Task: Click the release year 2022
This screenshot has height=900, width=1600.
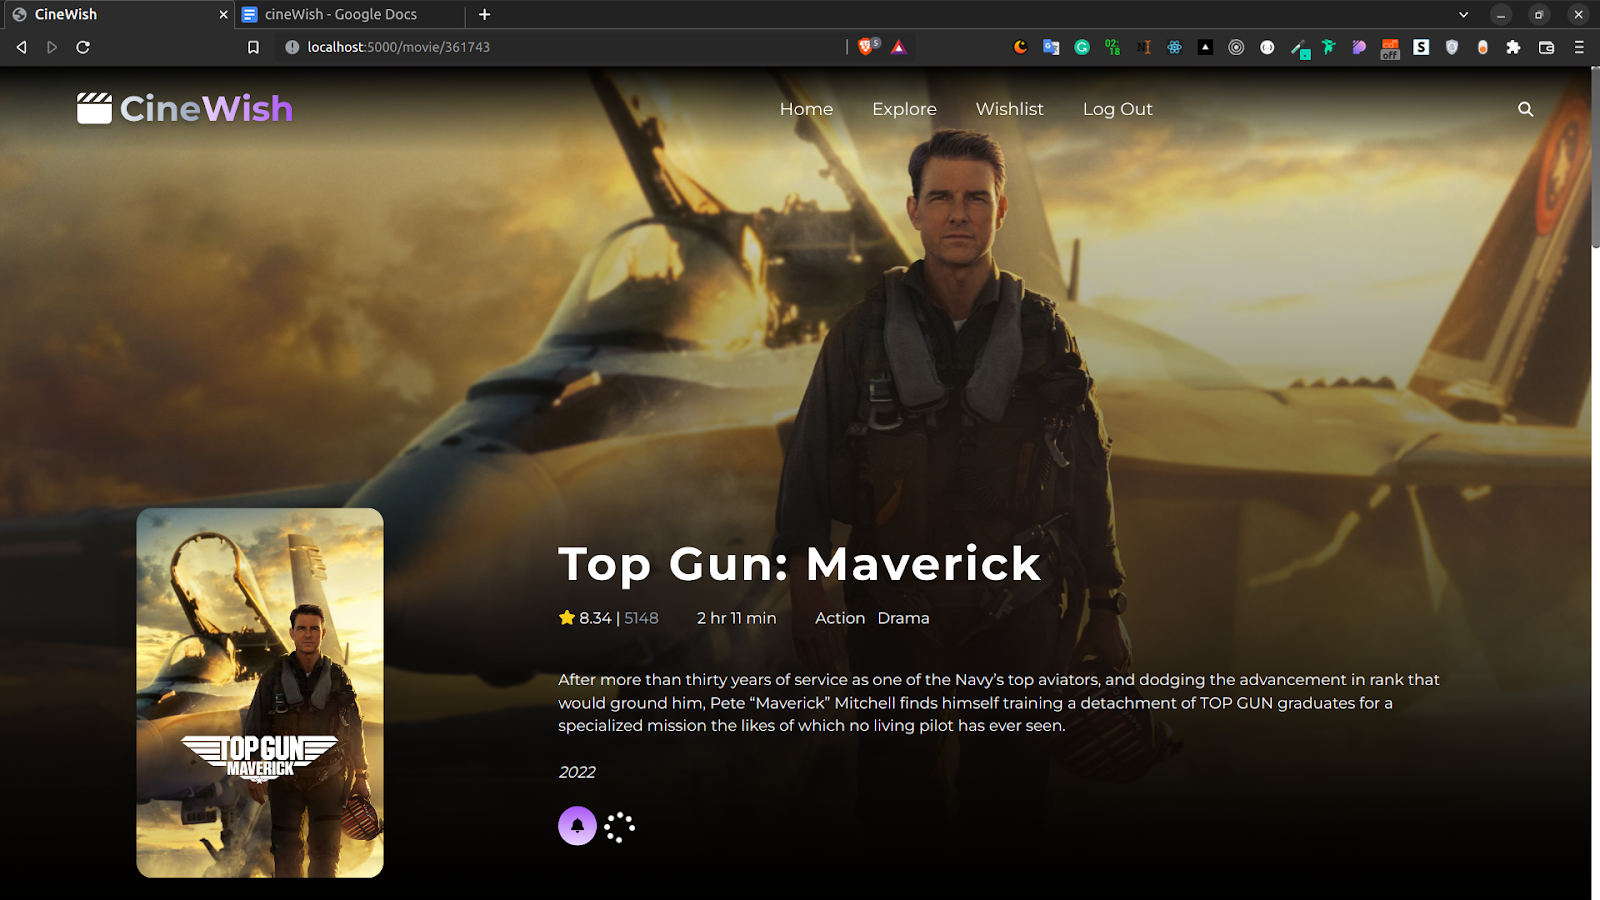Action: 577,772
